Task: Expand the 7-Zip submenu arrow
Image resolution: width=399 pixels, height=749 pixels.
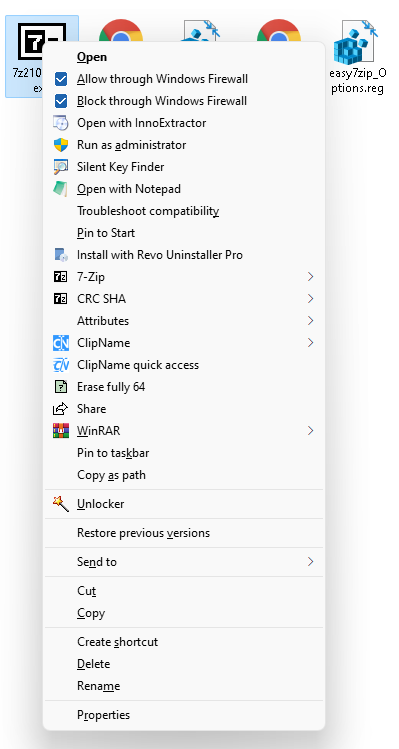Action: click(311, 277)
